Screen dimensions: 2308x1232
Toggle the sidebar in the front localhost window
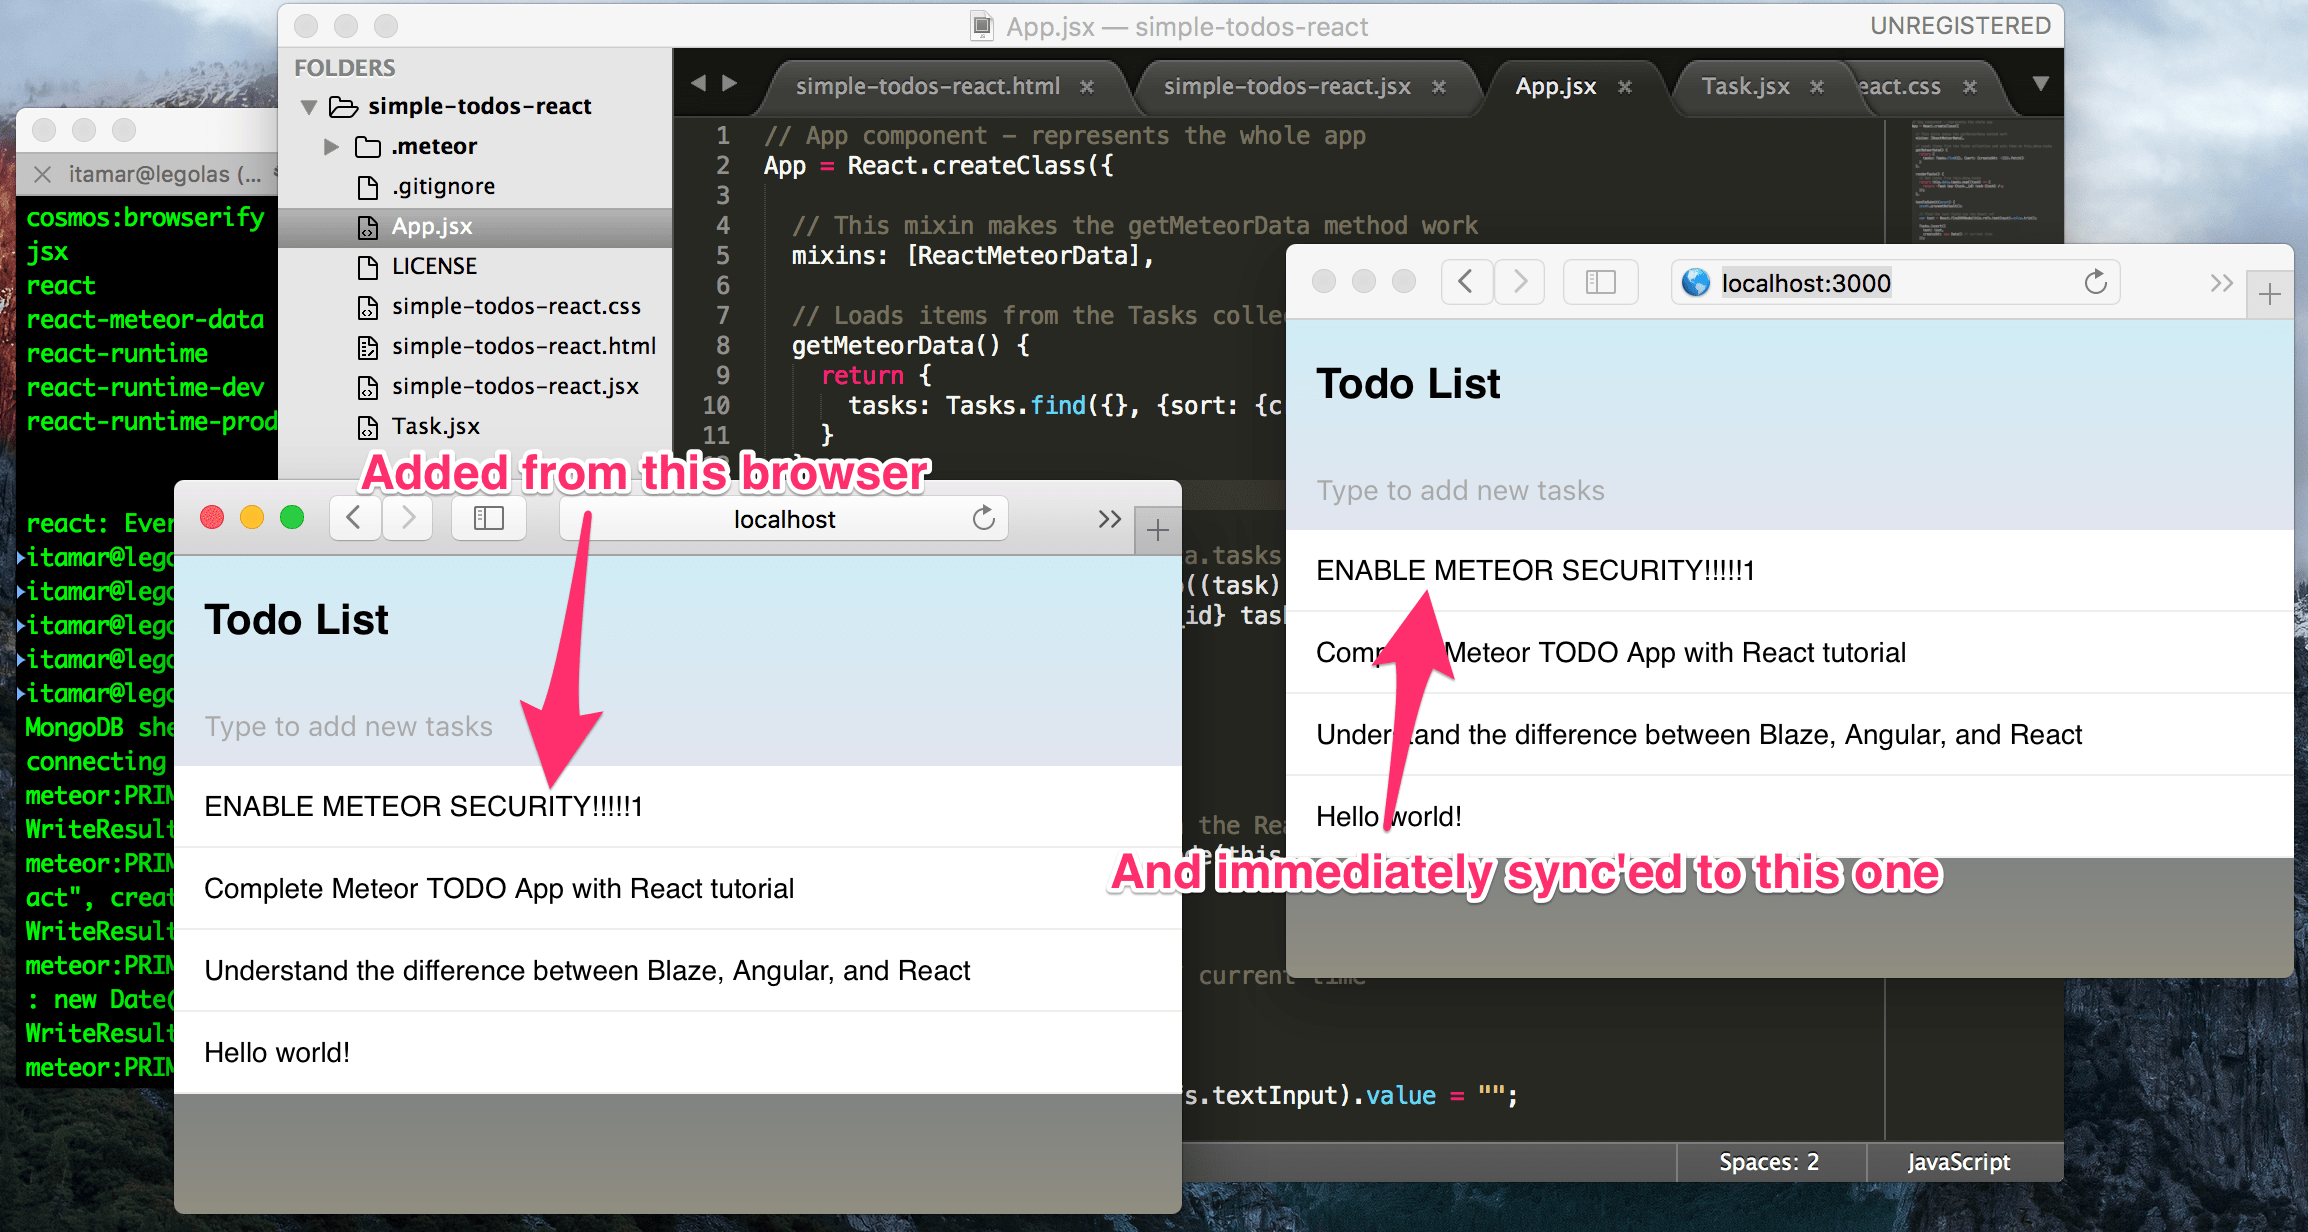pos(488,518)
